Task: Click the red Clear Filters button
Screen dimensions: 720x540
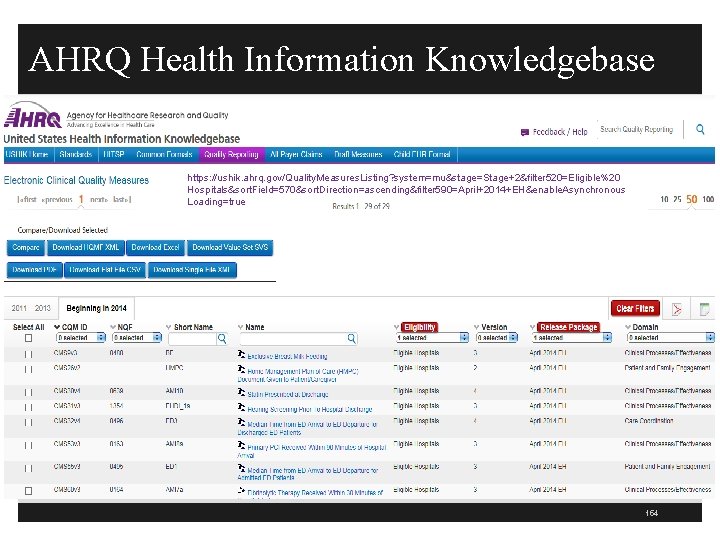Action: 636,309
